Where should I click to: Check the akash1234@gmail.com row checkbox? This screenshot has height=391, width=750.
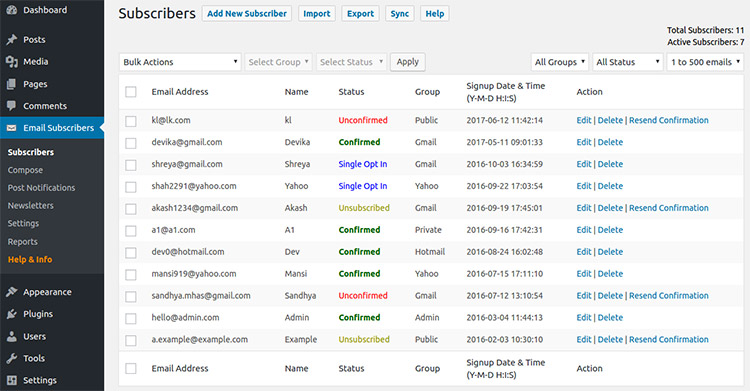(131, 209)
